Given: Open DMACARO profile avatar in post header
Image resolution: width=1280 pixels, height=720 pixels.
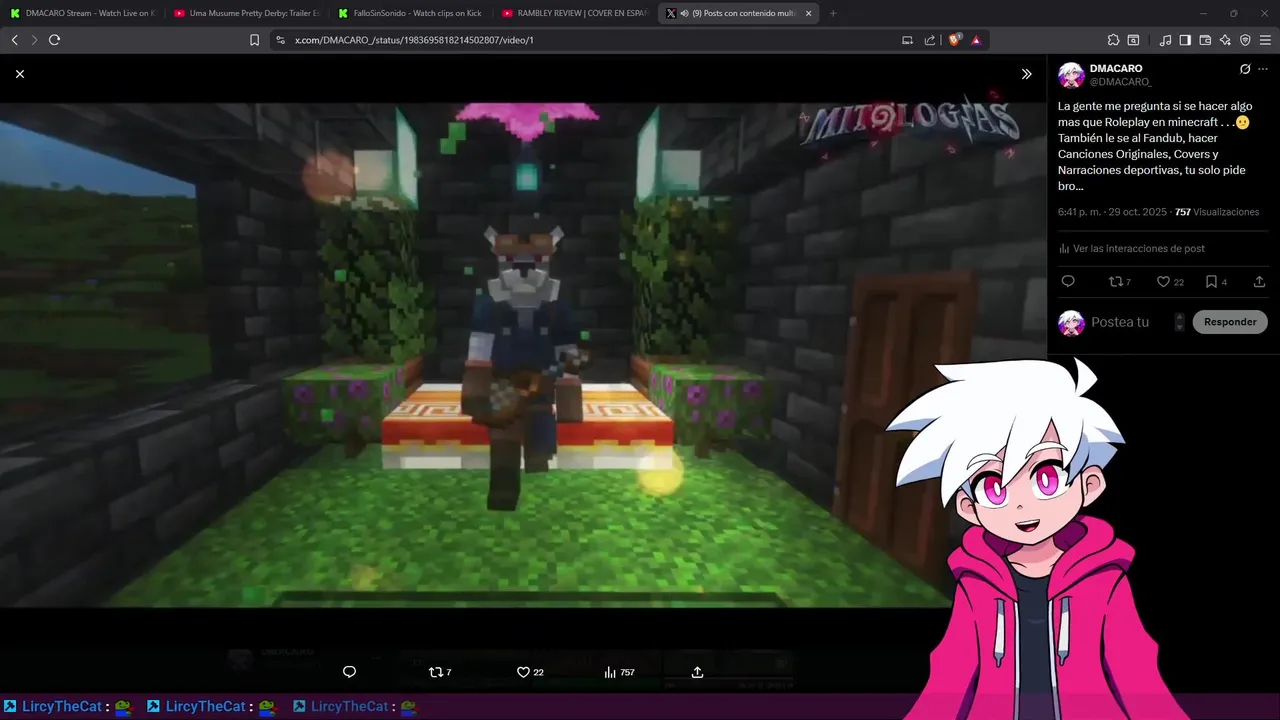Looking at the screenshot, I should [1071, 75].
